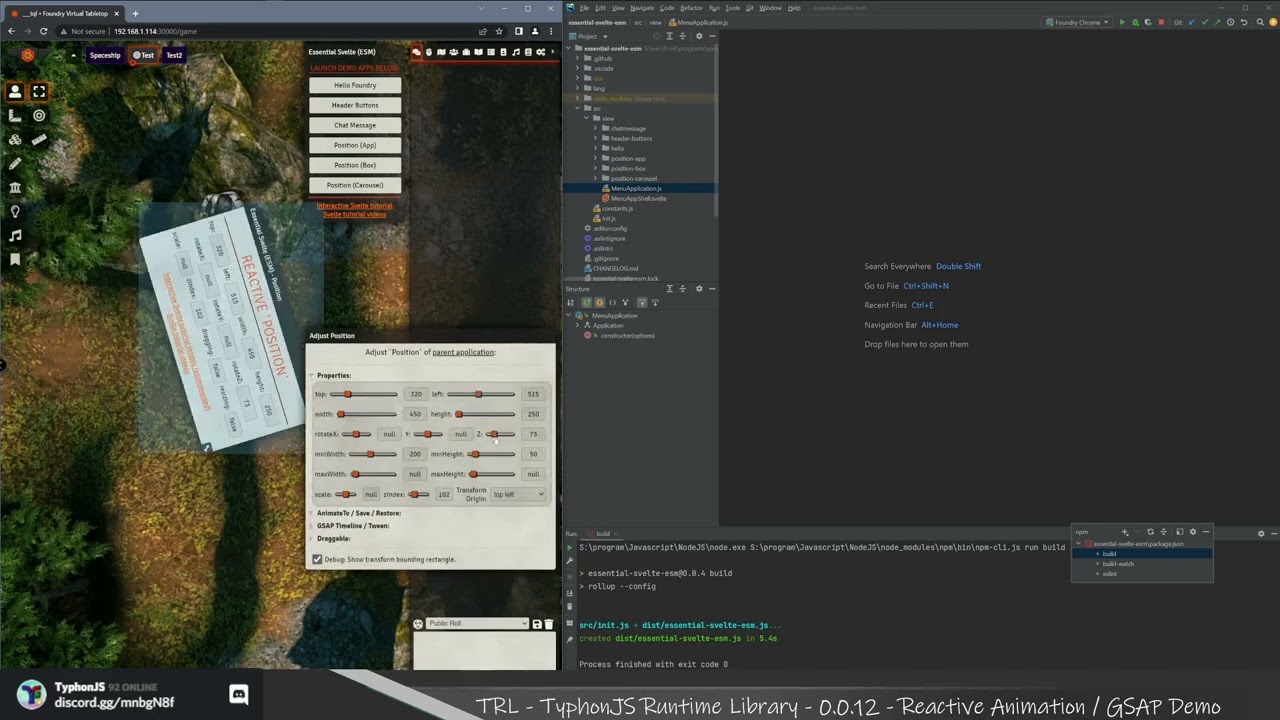Open Foundry's game Settings gear tab

pos(541,52)
